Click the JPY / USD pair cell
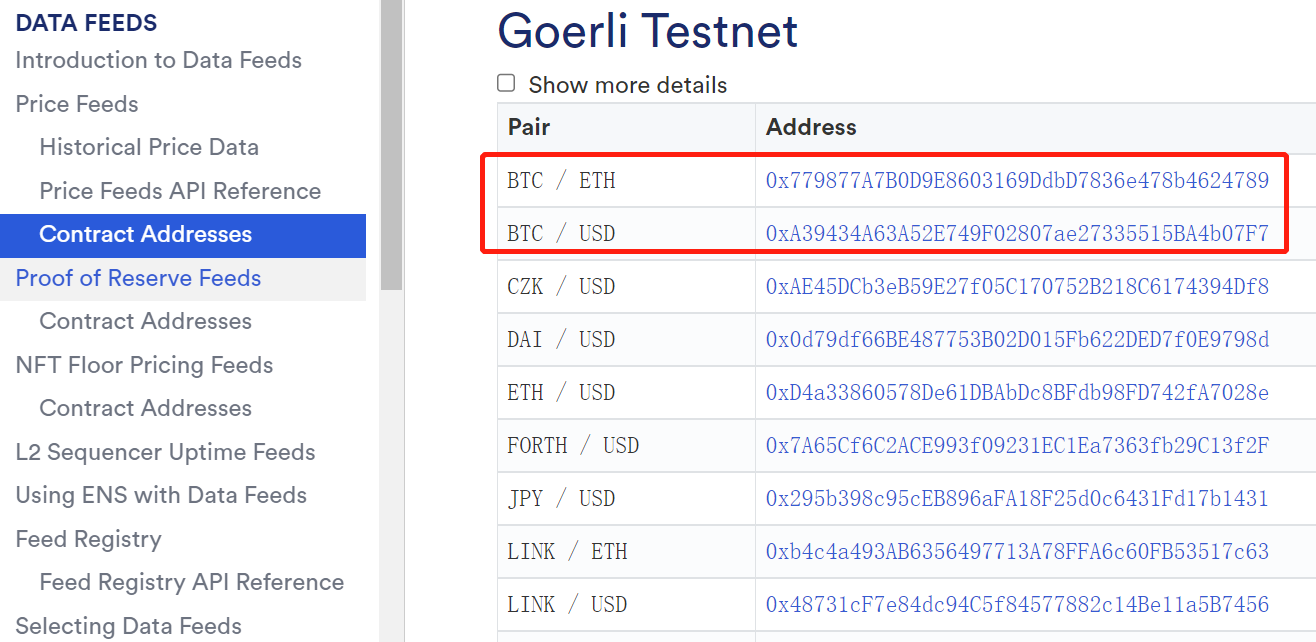1316x642 pixels. click(x=626, y=499)
